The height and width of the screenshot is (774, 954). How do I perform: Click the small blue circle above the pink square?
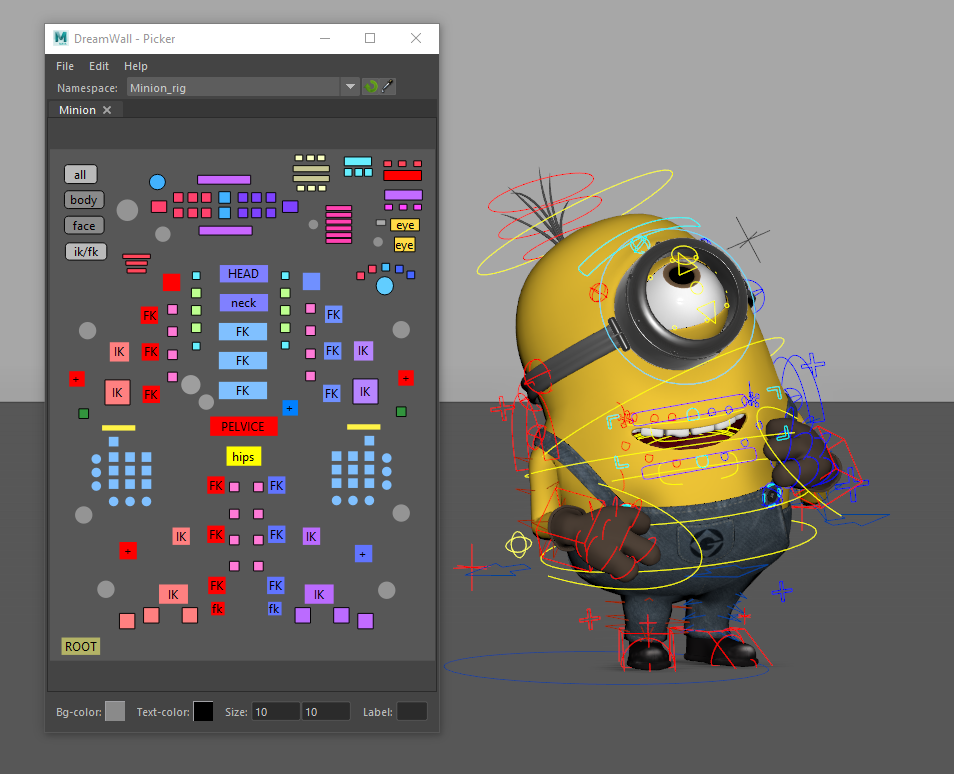[157, 182]
